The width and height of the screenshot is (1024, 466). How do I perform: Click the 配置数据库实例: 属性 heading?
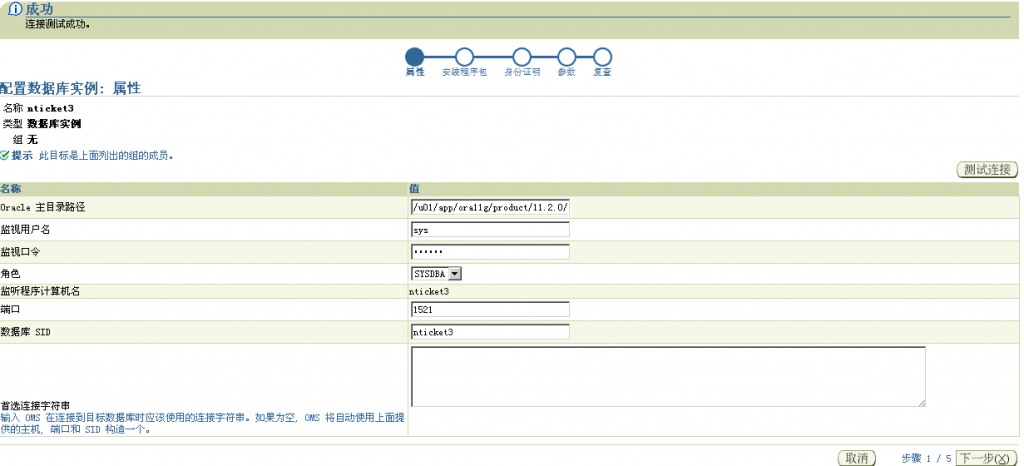(71, 88)
